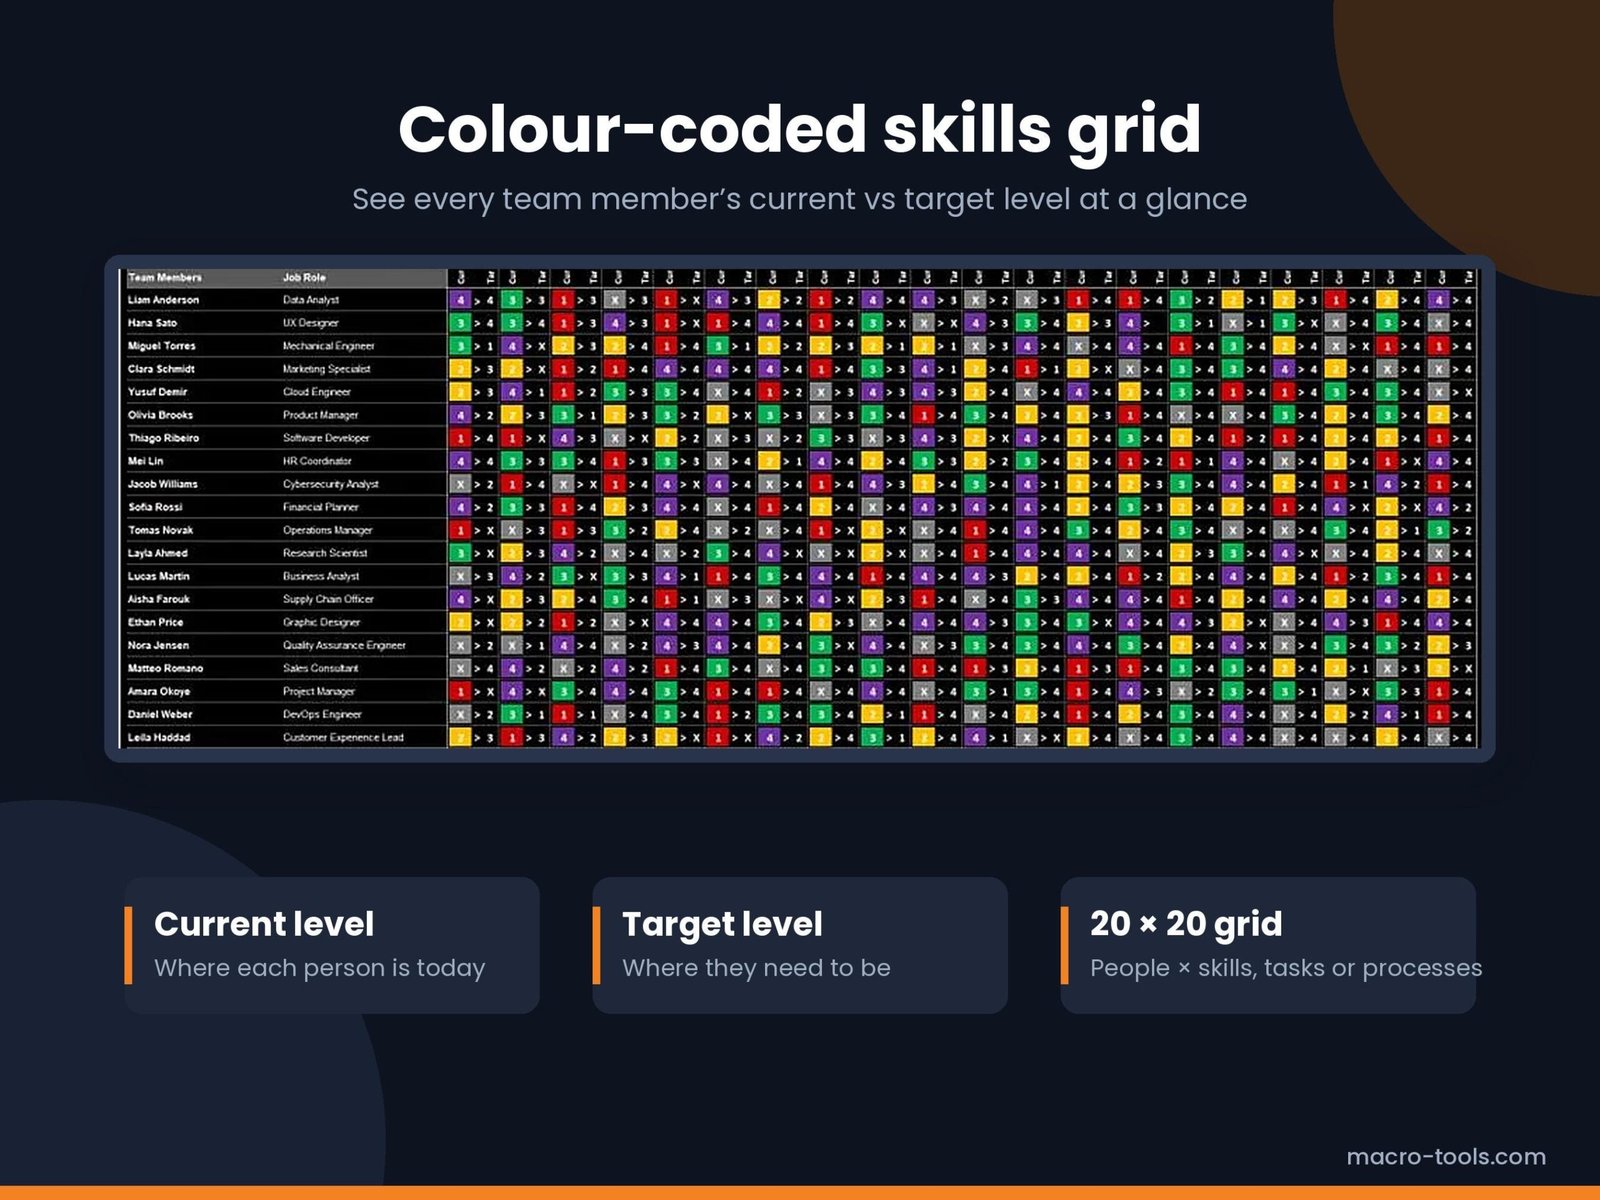Screen dimensions: 1600x1200
Task: Click 'Software Developer' job role
Action: click(x=326, y=438)
